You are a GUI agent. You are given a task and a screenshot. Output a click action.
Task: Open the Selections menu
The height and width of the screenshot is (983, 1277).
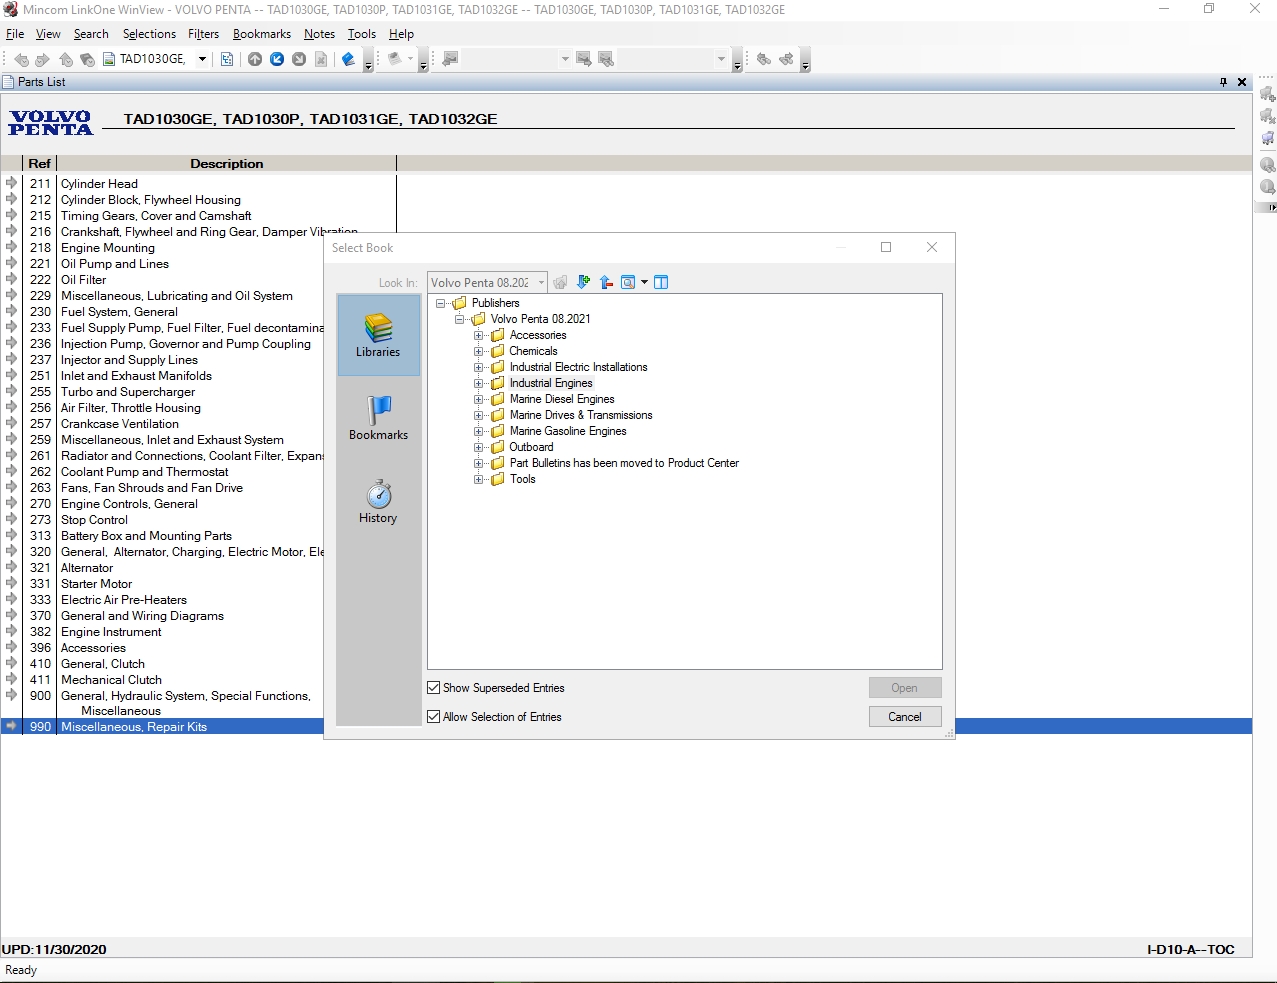tap(149, 34)
